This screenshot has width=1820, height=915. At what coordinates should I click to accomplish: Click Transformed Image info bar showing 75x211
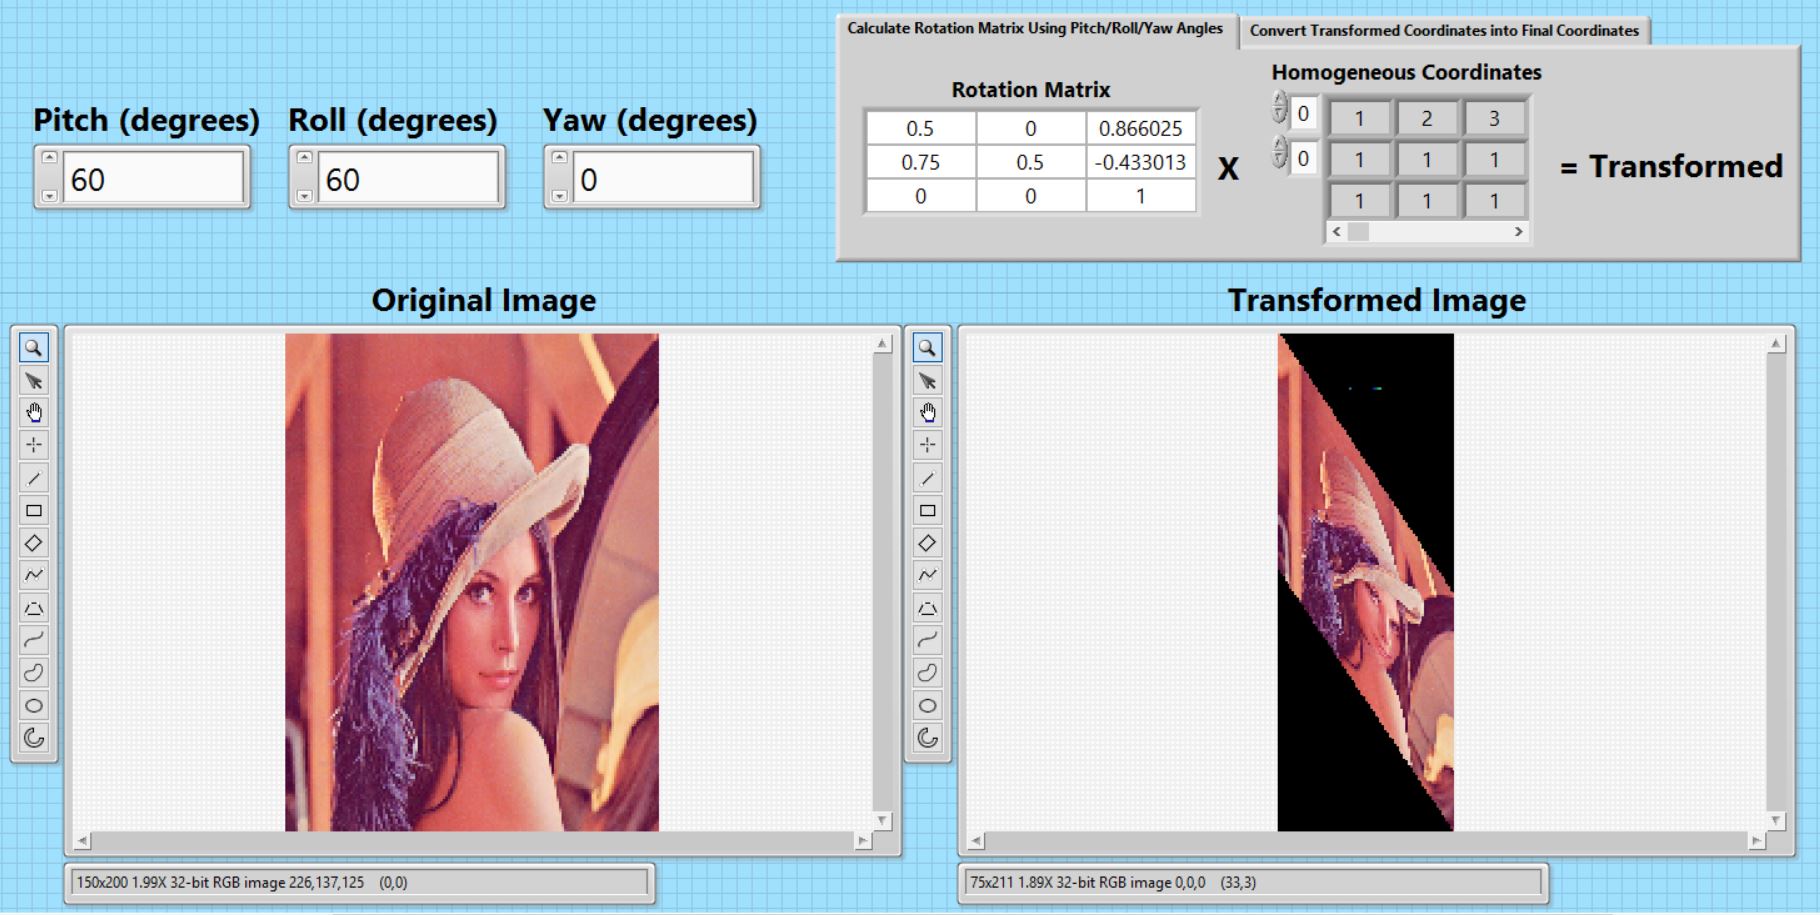(1253, 882)
